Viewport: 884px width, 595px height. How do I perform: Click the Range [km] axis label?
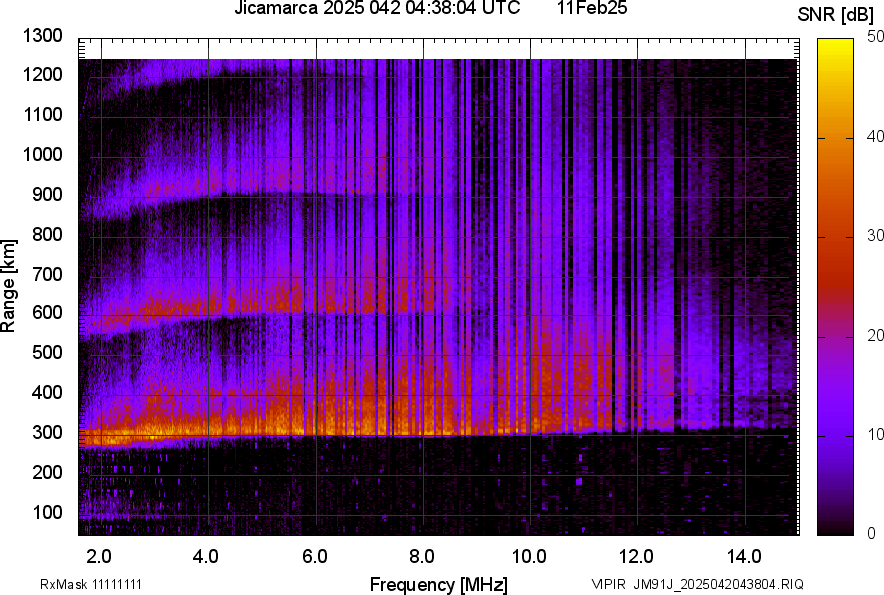click(x=9, y=286)
